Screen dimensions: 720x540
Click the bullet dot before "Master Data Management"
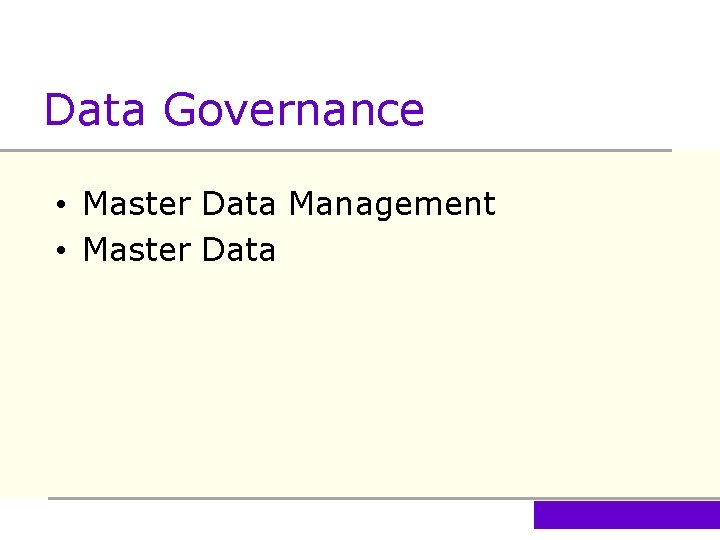[62, 206]
